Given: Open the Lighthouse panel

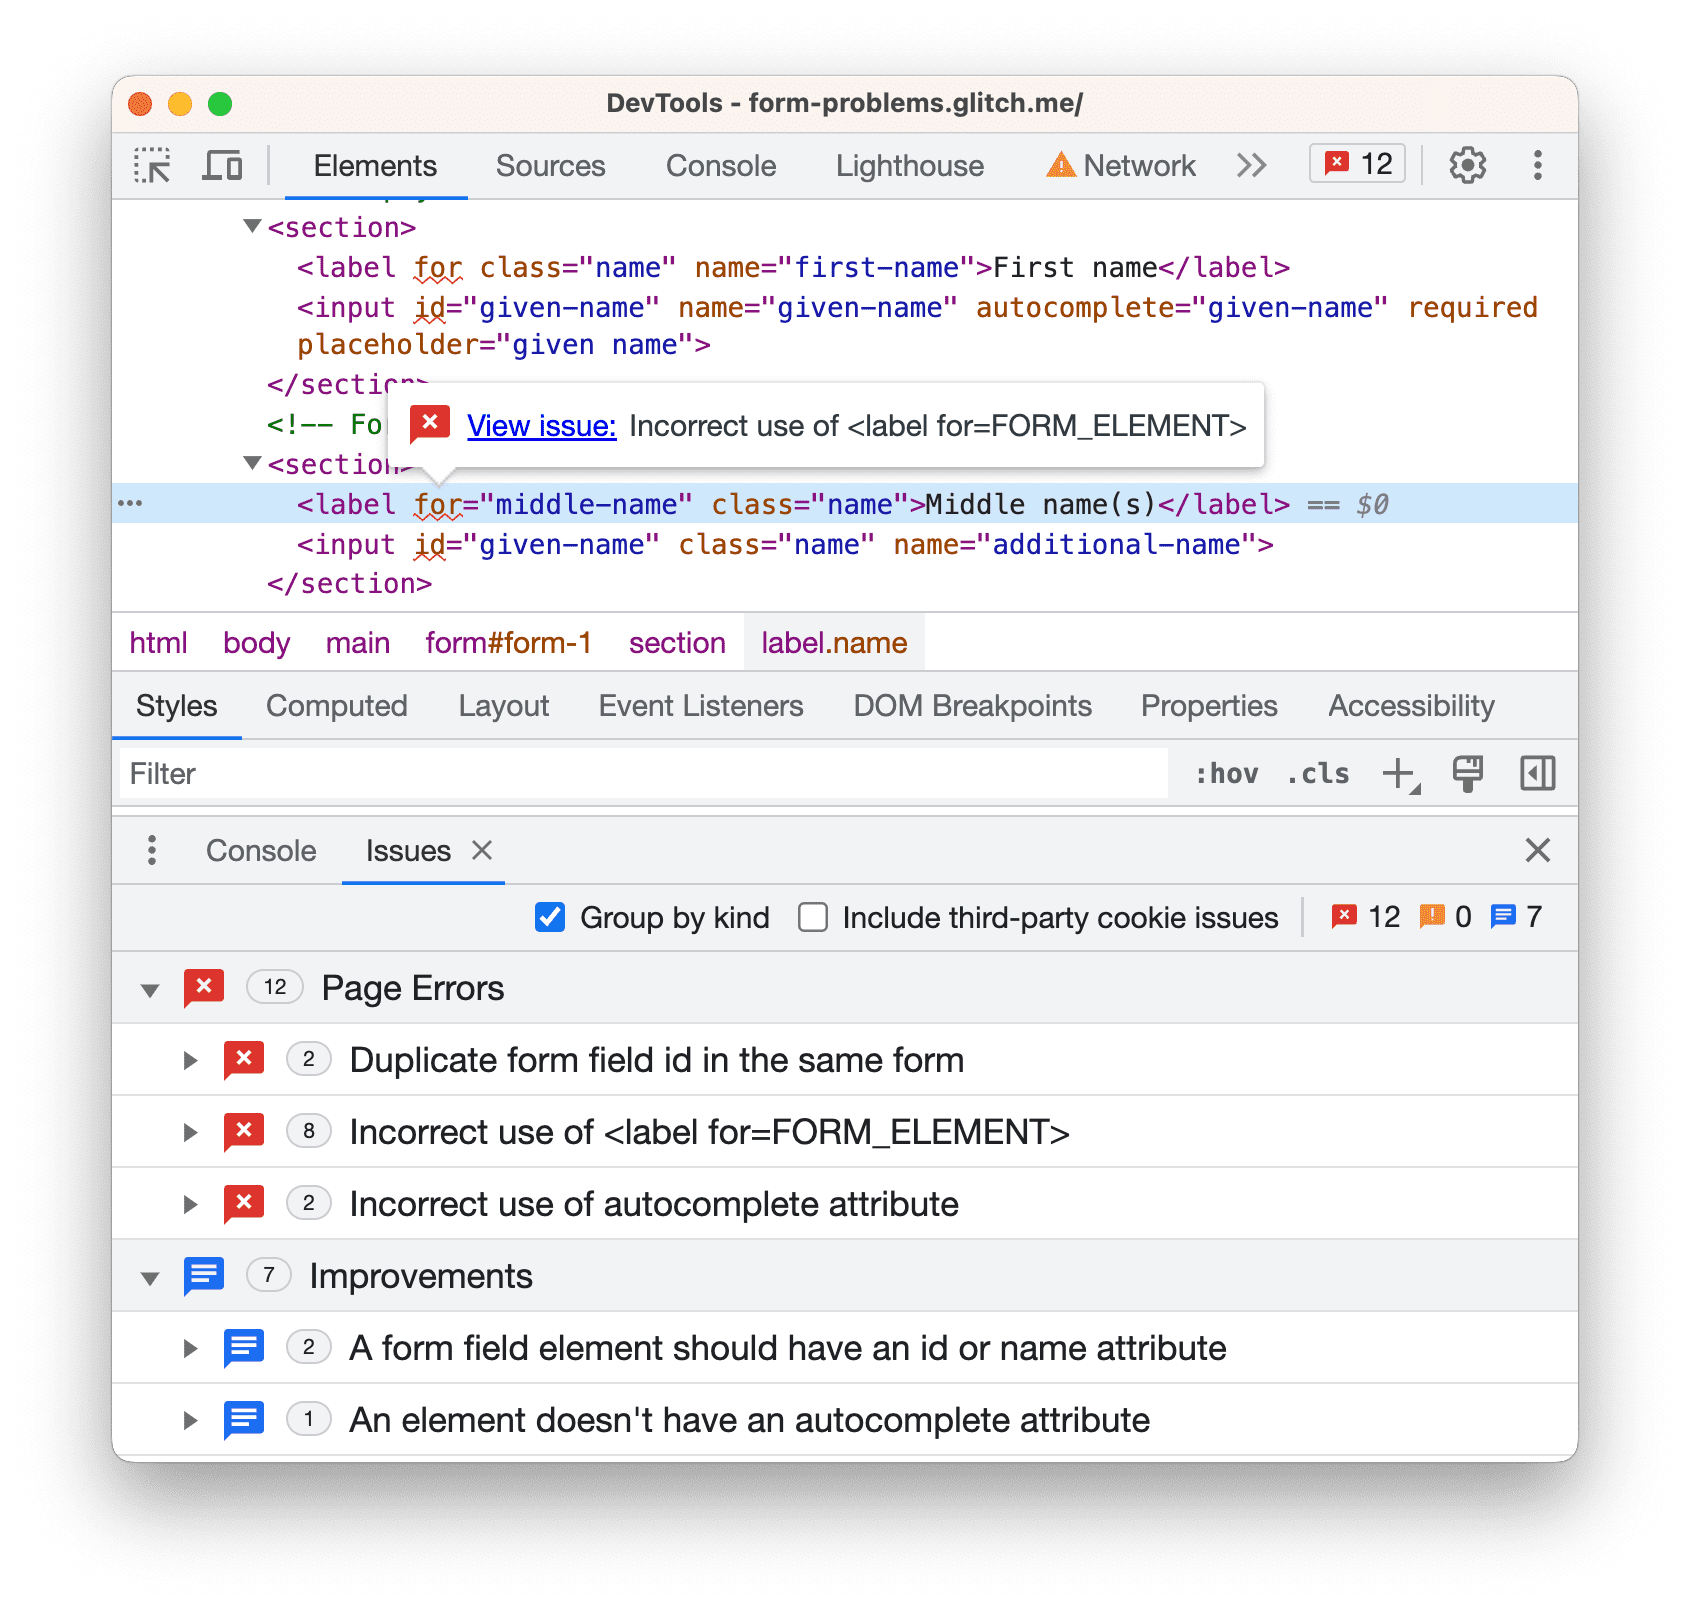Looking at the screenshot, I should point(908,165).
